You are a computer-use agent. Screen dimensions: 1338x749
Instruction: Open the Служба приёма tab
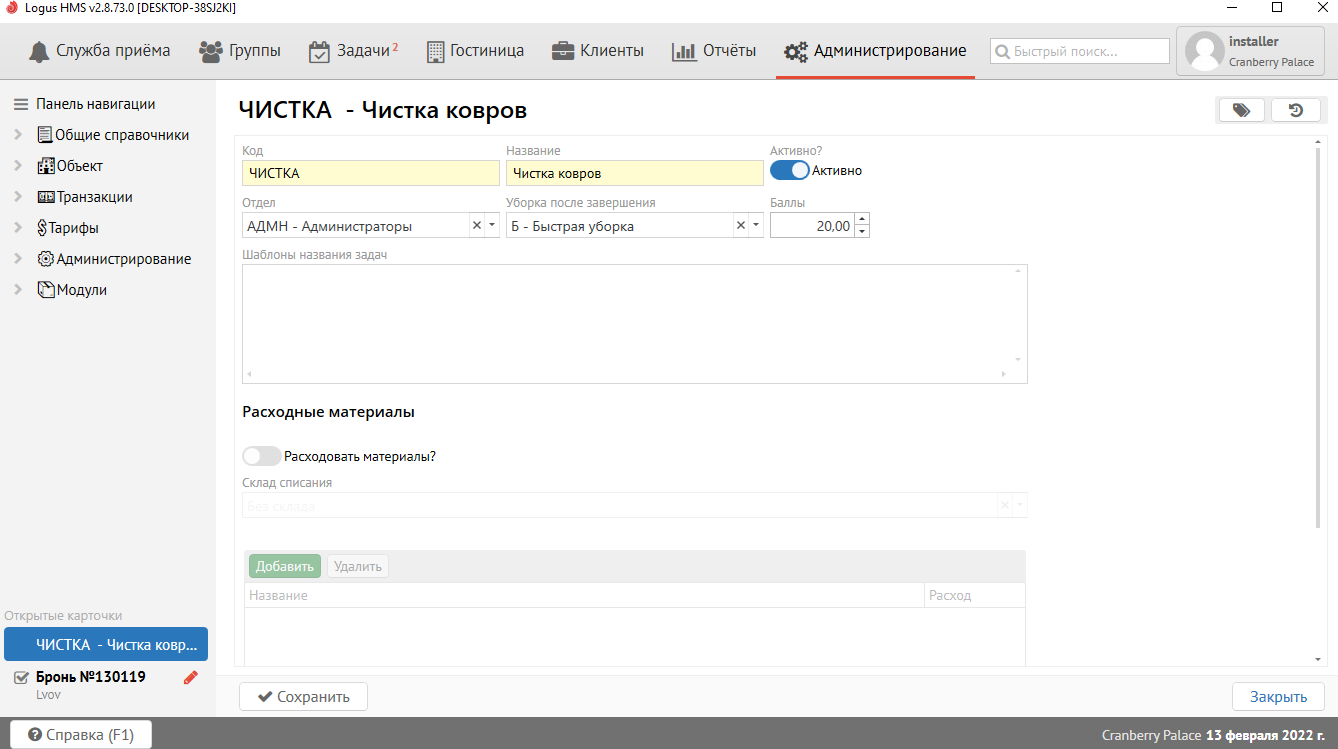(x=99, y=51)
